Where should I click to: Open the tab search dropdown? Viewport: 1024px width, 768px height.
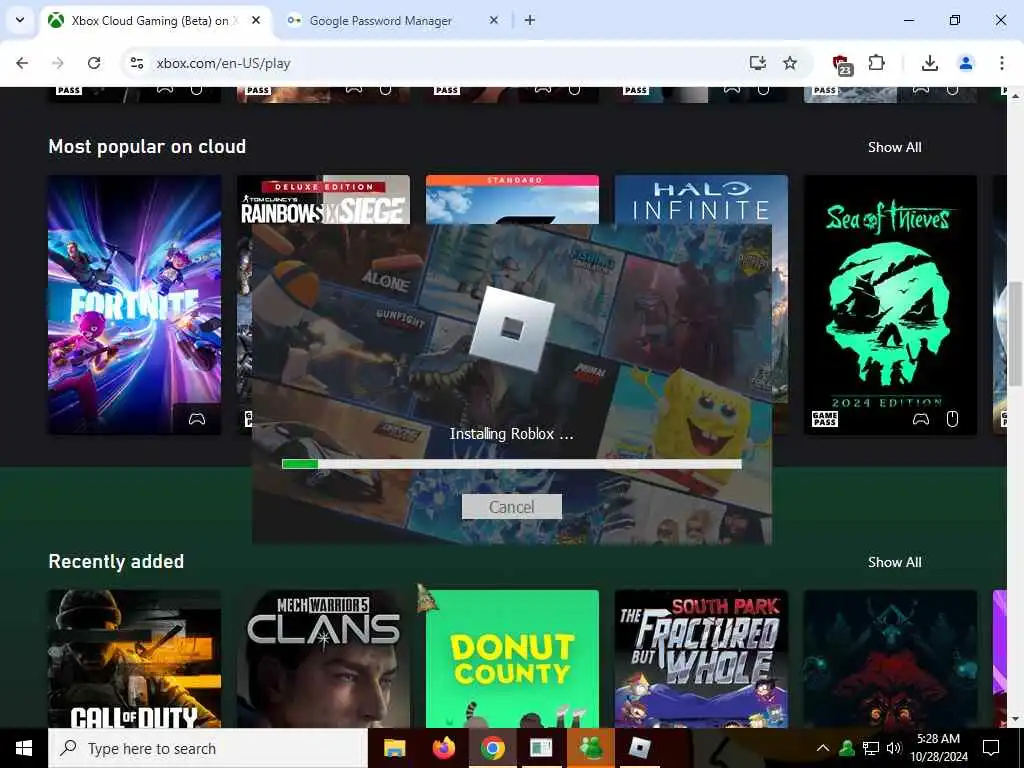[20, 20]
